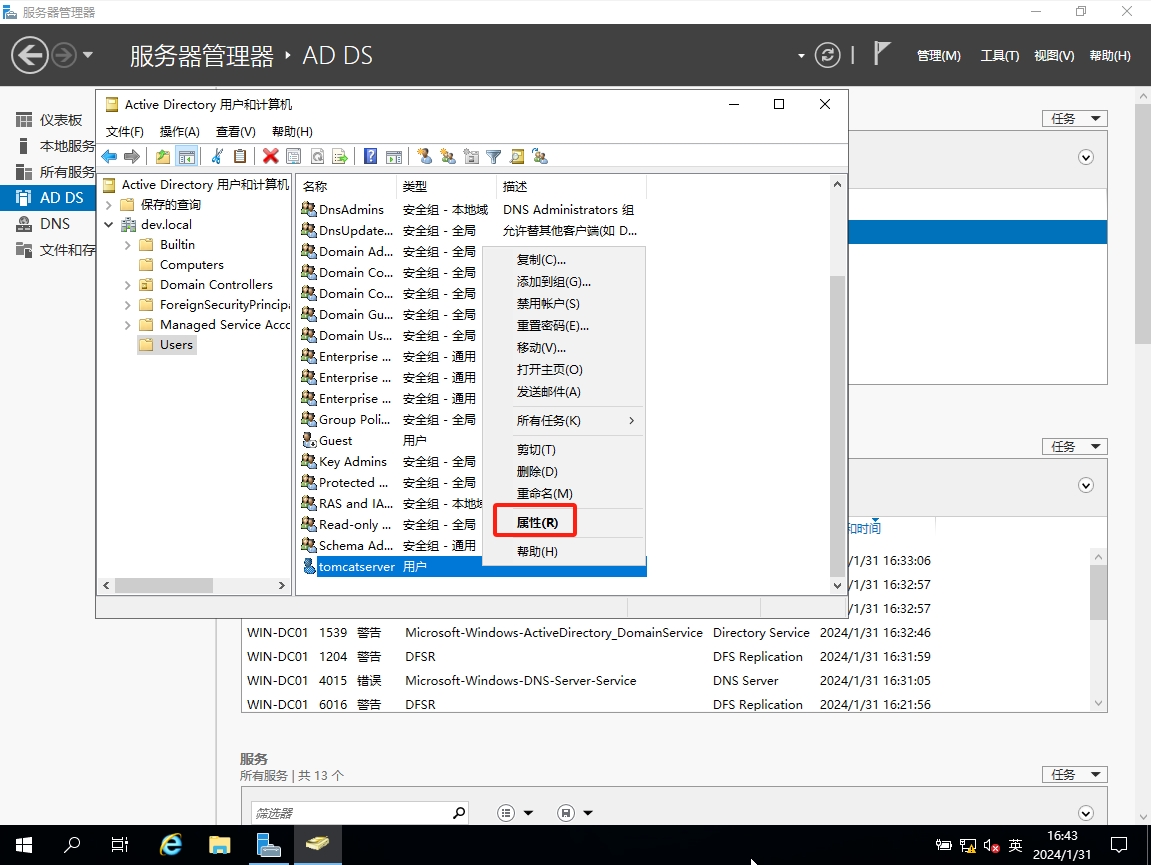Expand the Builtin tree node
Screen dimensions: 1151x865
pos(127,245)
